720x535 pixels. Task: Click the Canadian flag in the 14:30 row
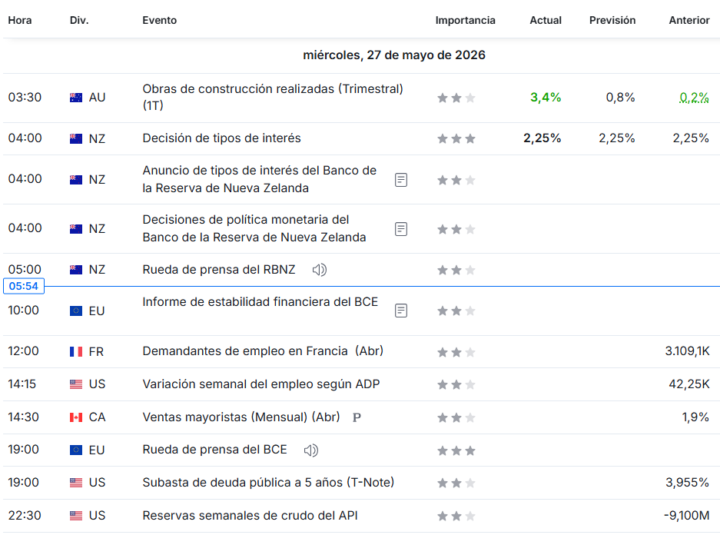tap(76, 417)
